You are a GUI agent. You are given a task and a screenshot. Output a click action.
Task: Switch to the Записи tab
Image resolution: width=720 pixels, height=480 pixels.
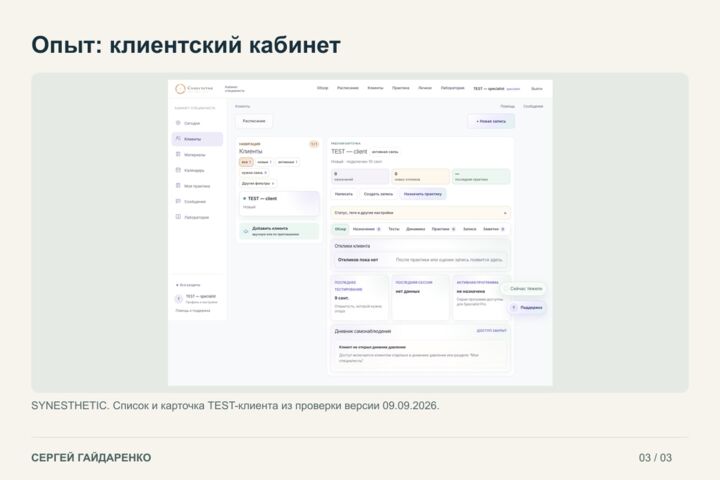(469, 229)
